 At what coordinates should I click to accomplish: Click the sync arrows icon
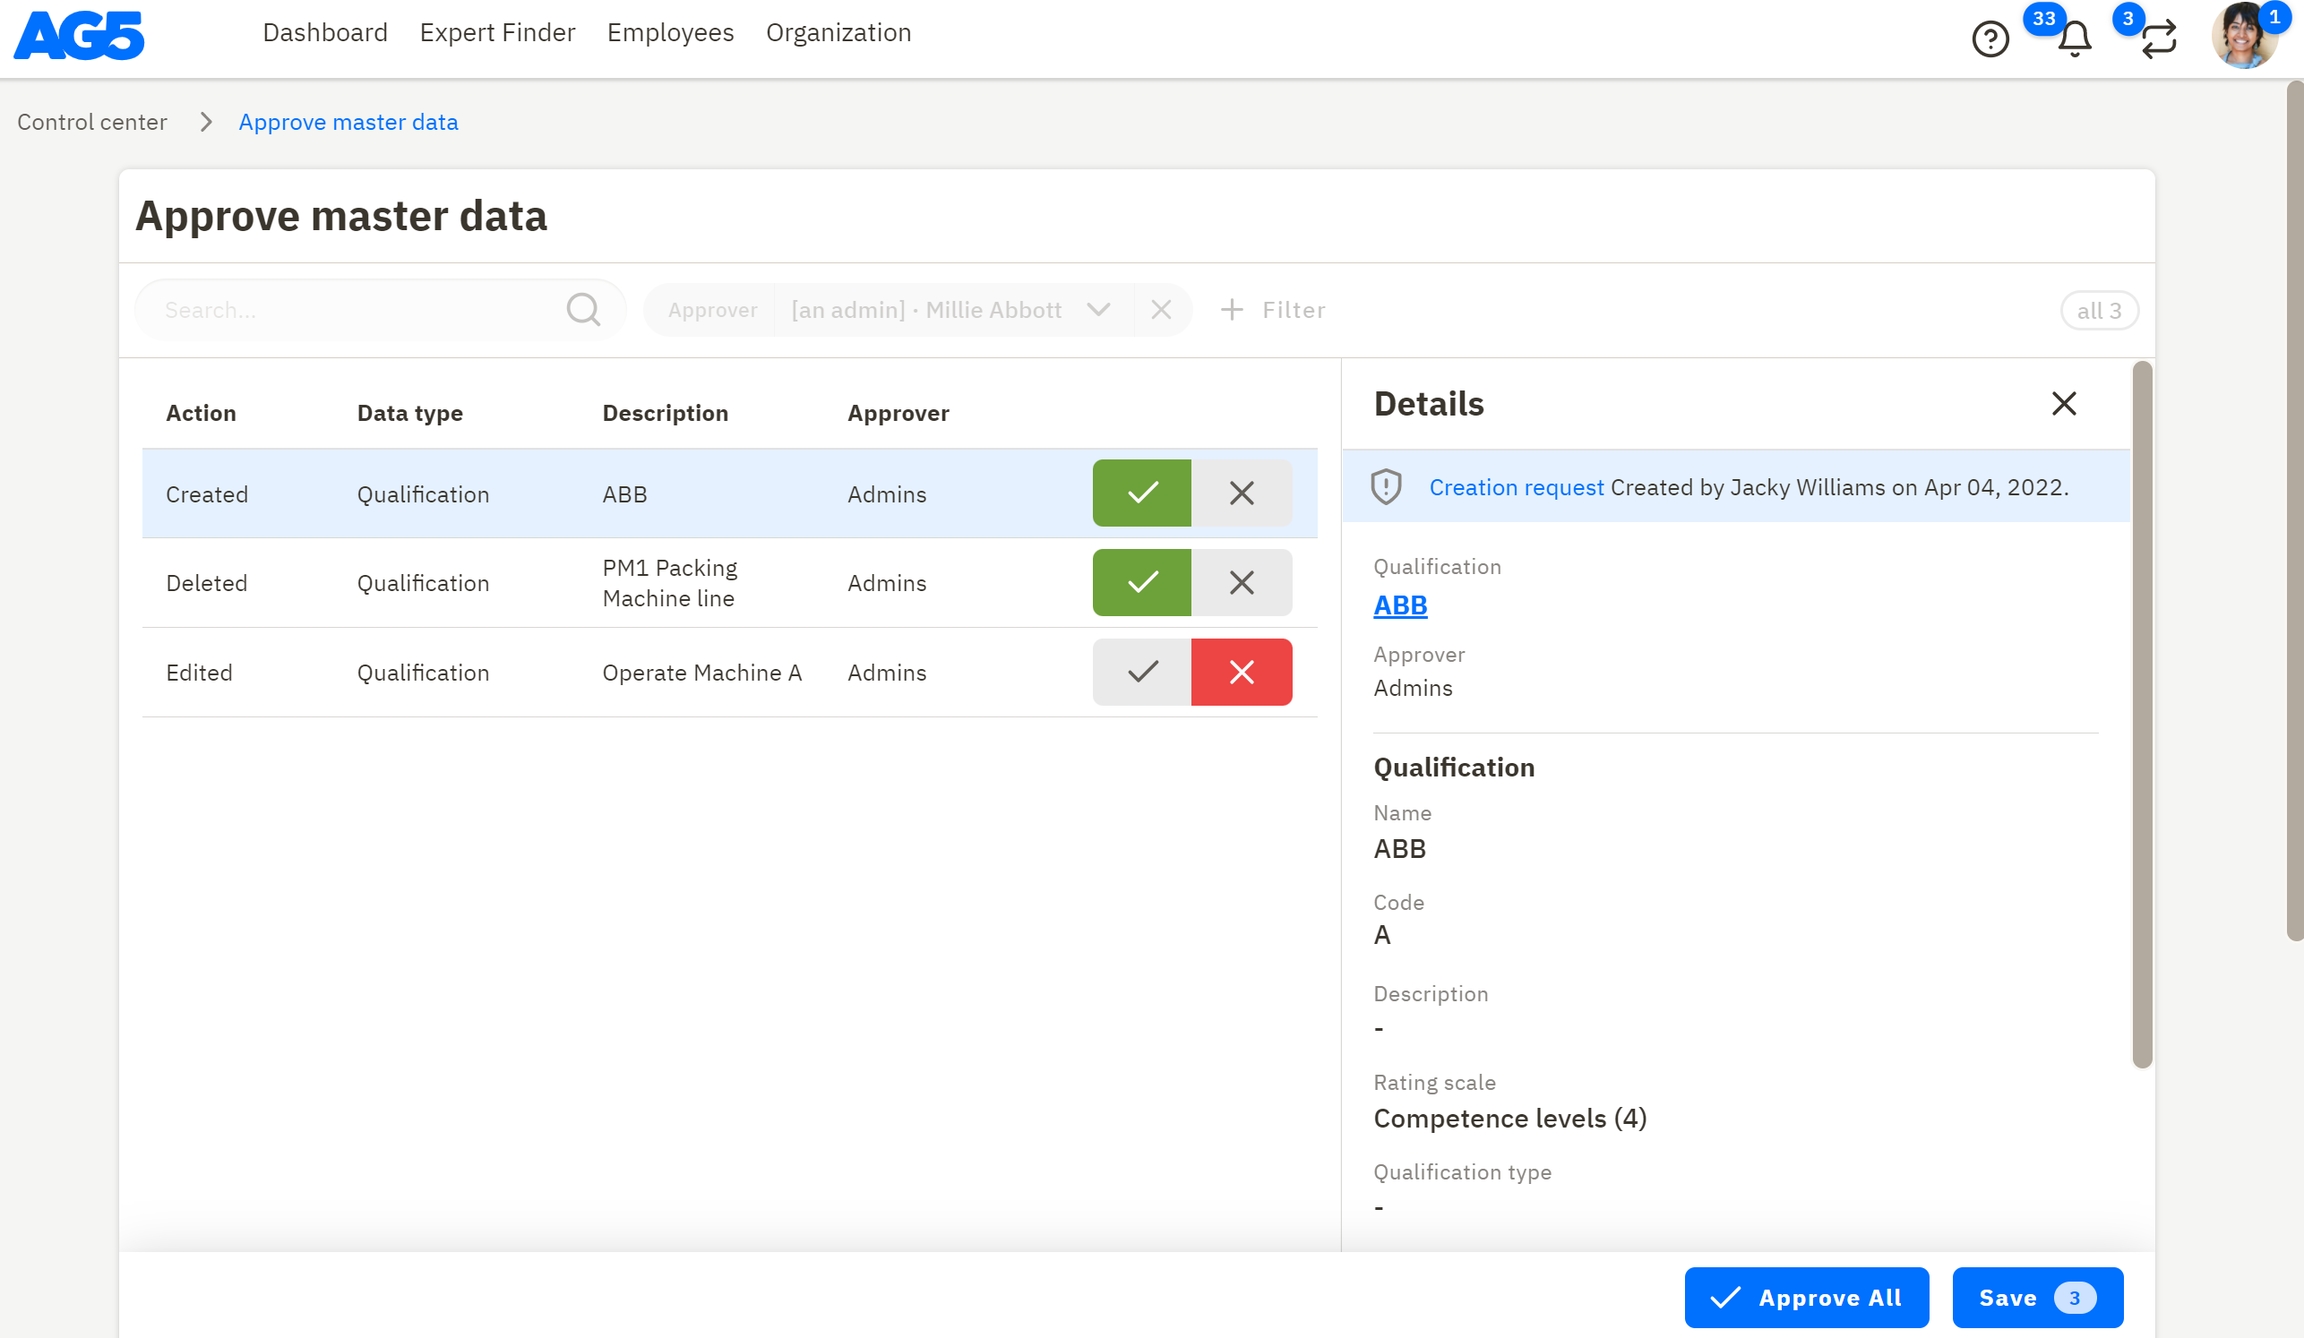pos(2159,39)
